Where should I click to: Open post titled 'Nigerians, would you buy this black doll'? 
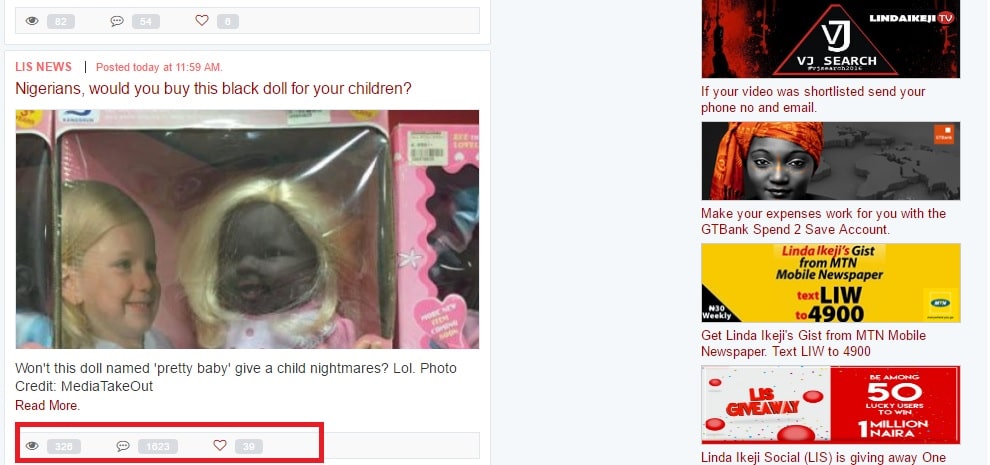[x=213, y=88]
